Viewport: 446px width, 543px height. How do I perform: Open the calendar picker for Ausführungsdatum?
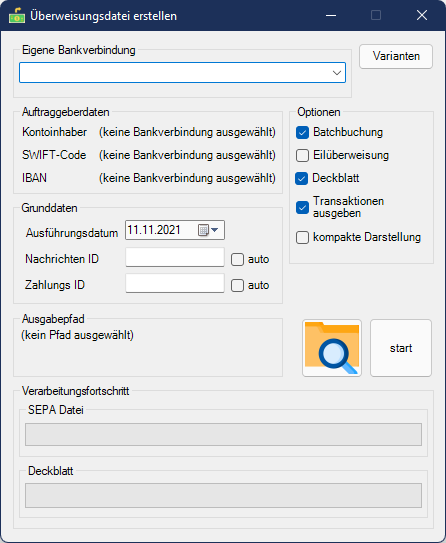click(x=203, y=230)
